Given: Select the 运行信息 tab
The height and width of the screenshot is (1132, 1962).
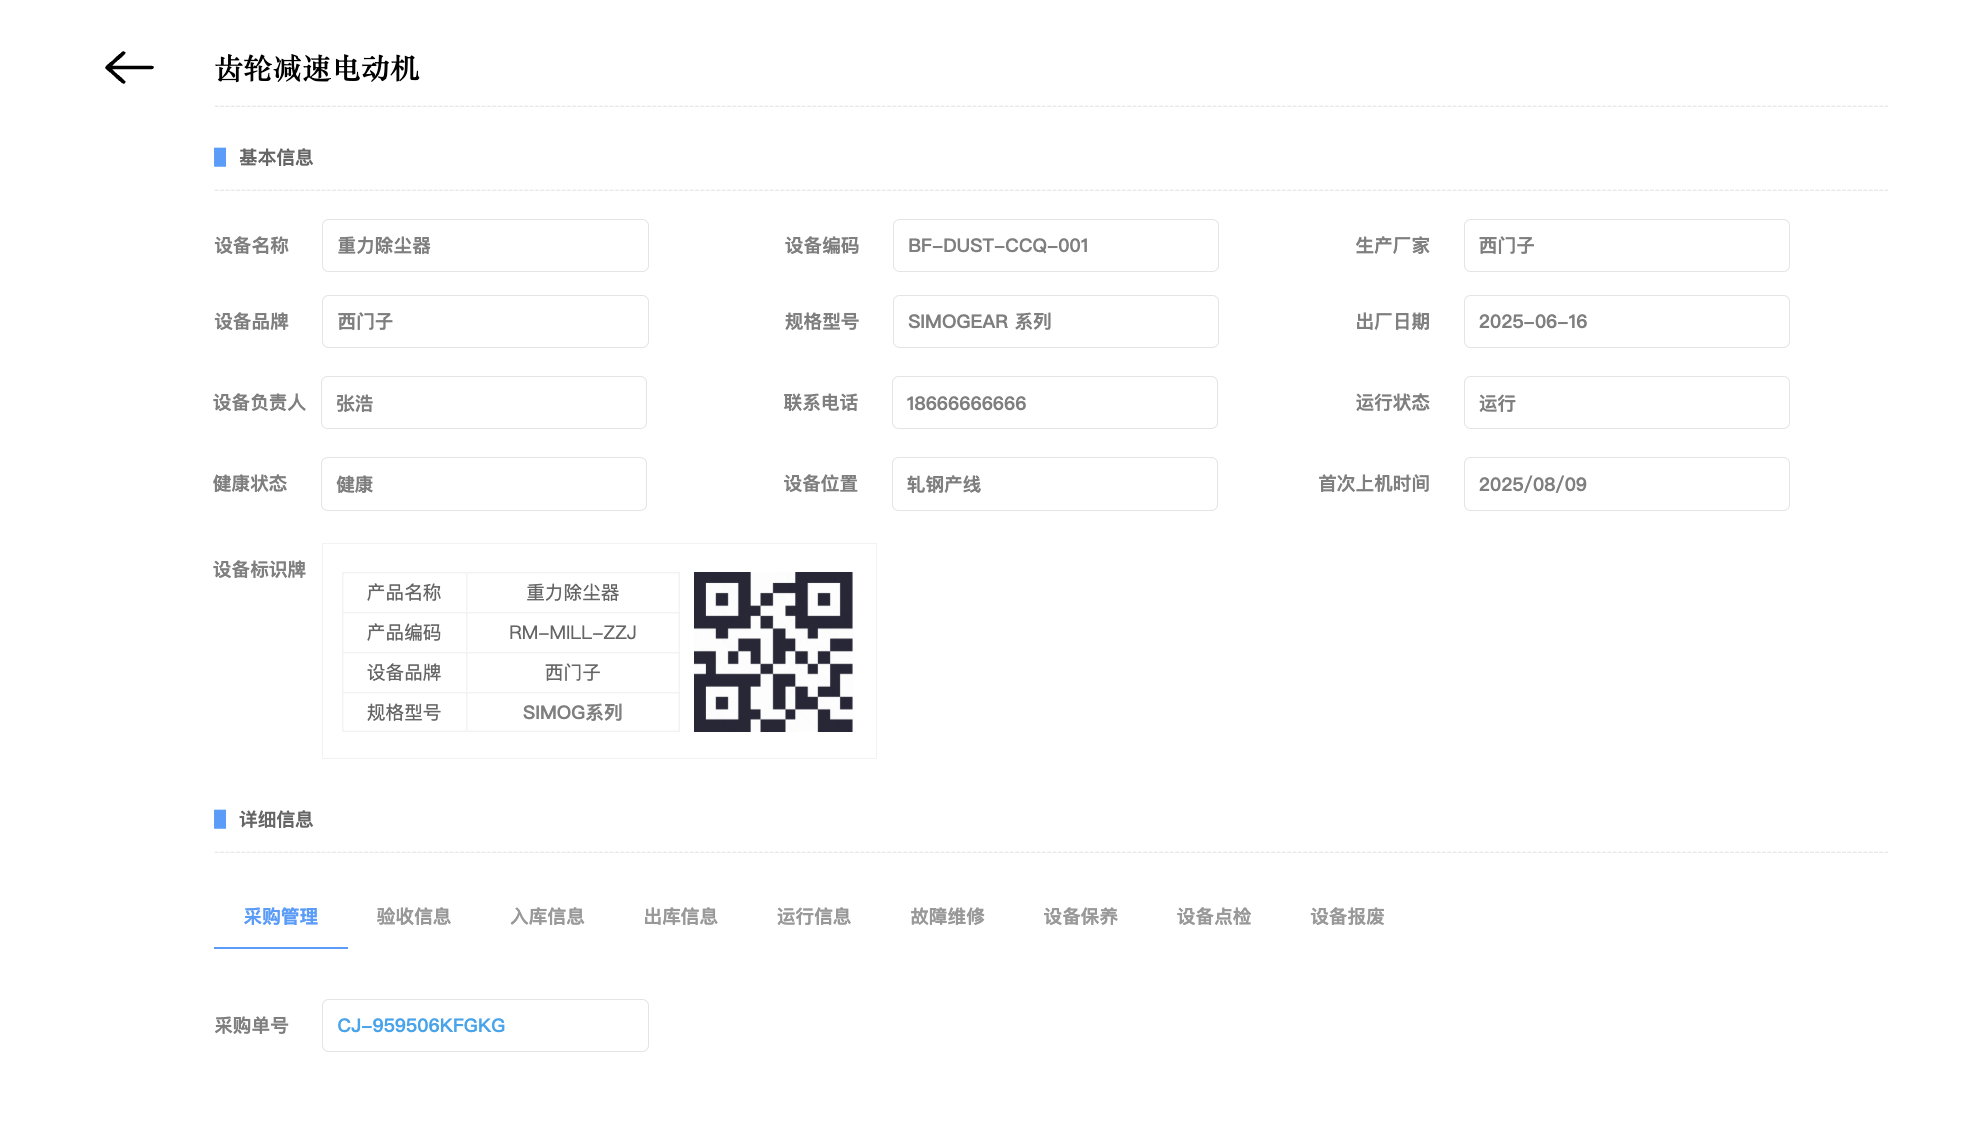Looking at the screenshot, I should tap(814, 916).
